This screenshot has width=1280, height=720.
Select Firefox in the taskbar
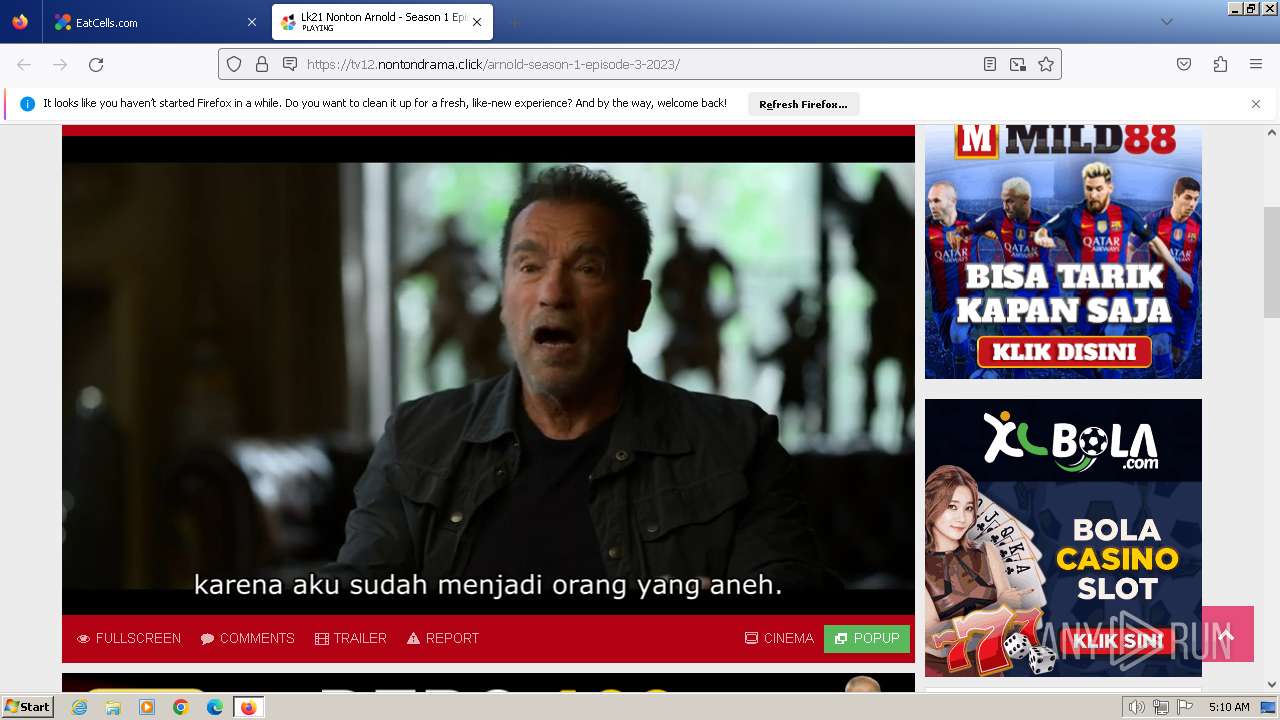pos(248,707)
